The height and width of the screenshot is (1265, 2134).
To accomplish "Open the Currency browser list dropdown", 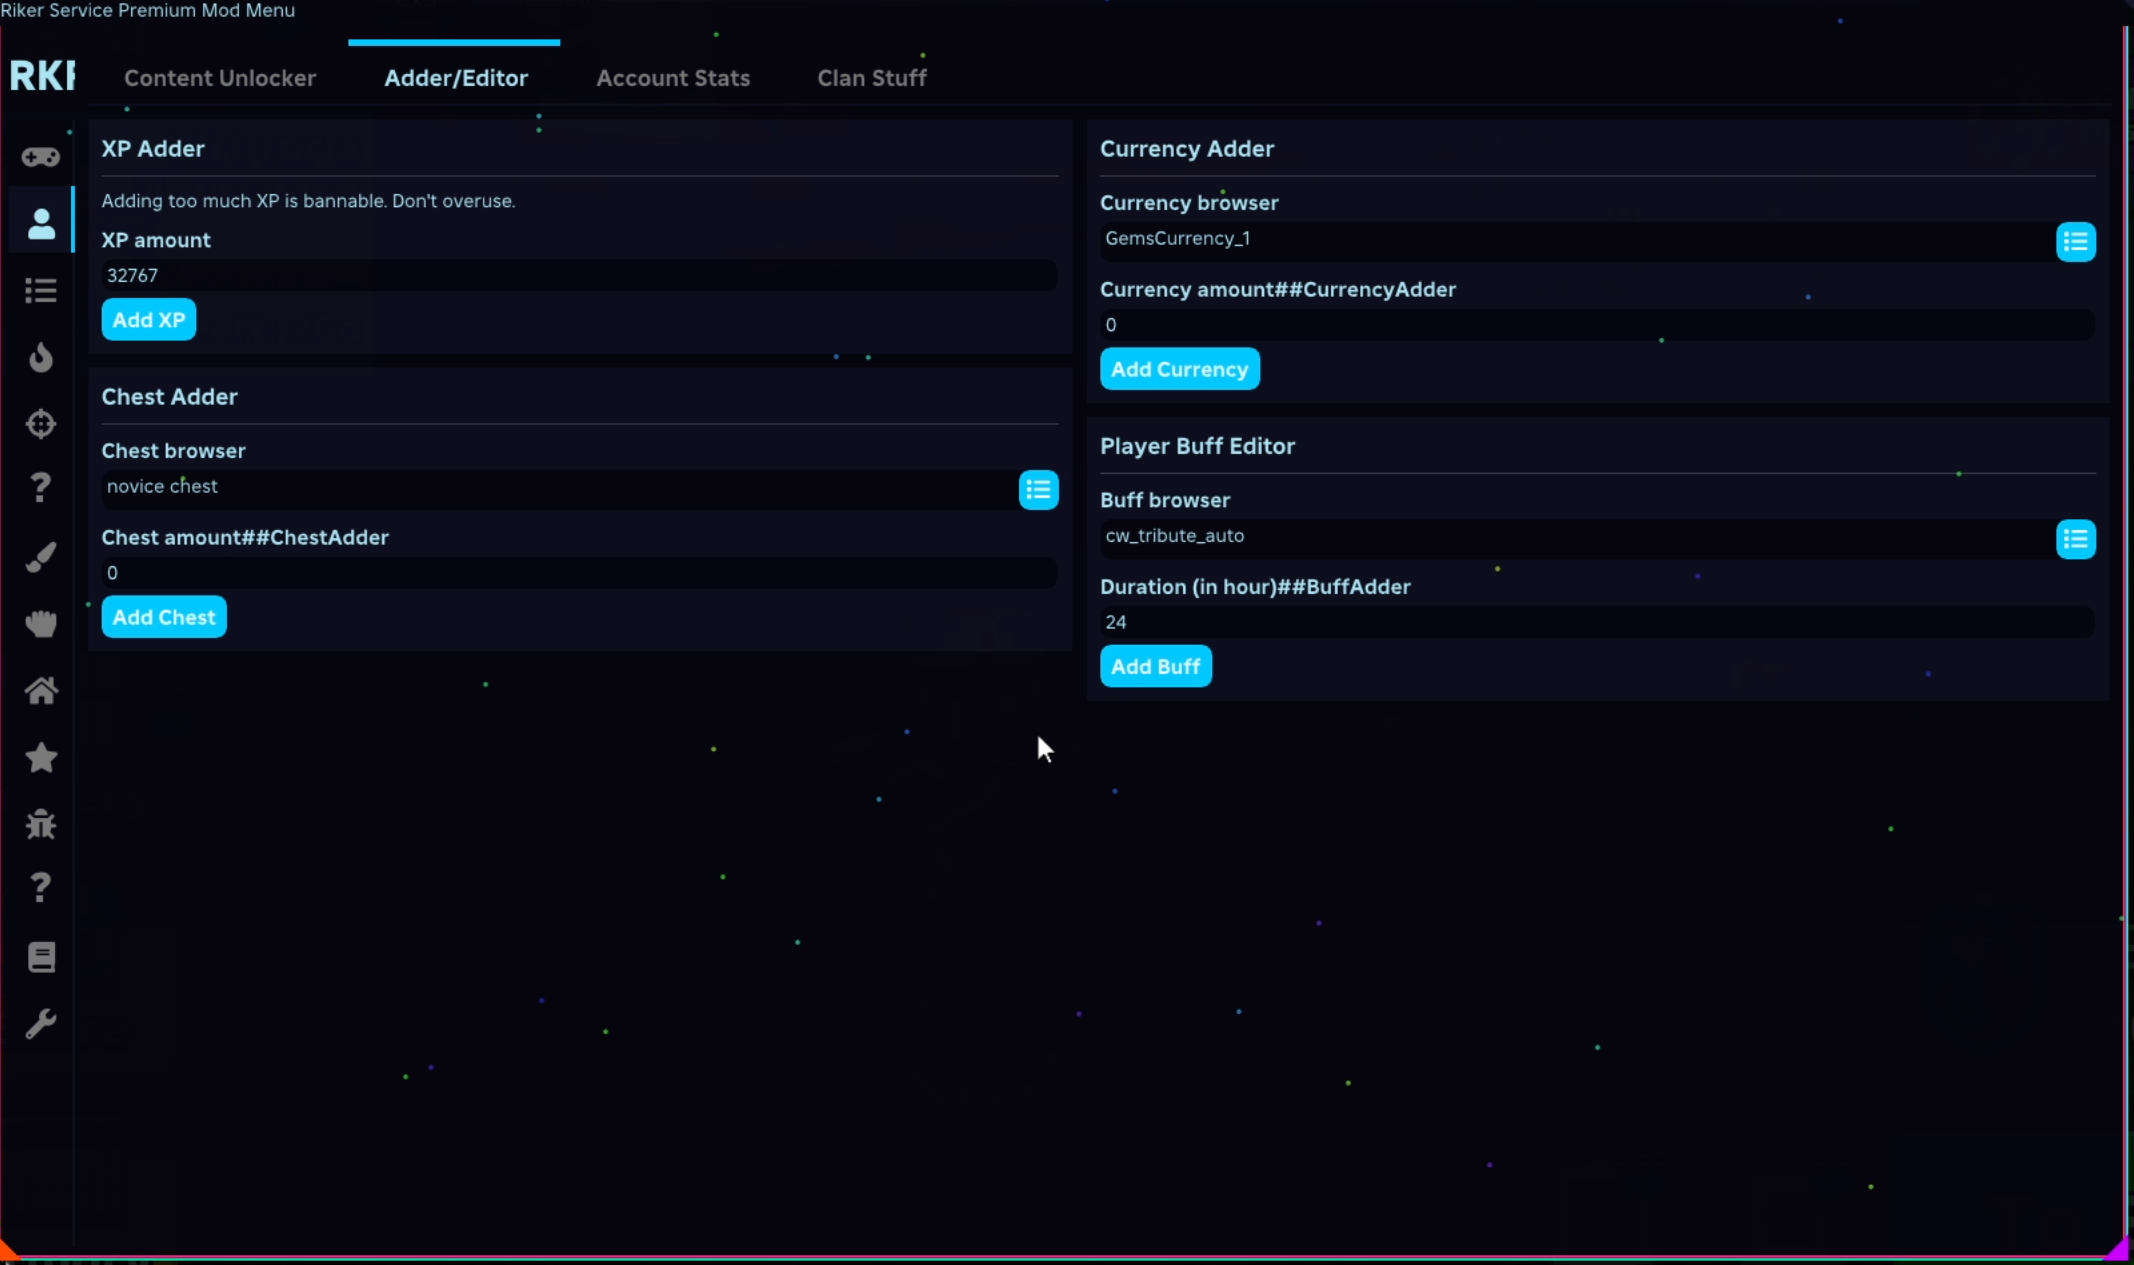I will [x=2075, y=242].
